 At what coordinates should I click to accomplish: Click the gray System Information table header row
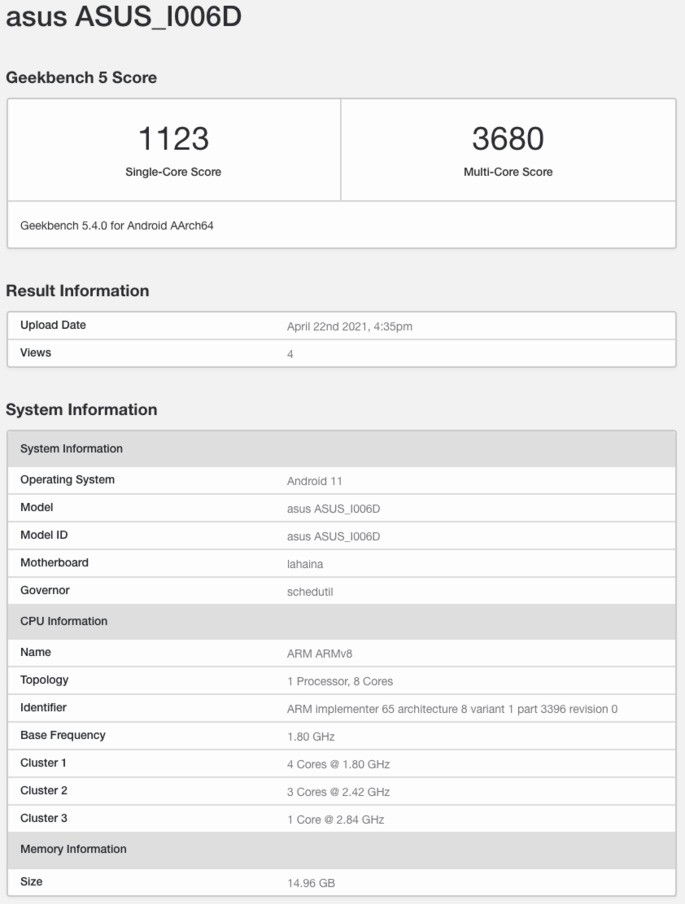[341, 449]
